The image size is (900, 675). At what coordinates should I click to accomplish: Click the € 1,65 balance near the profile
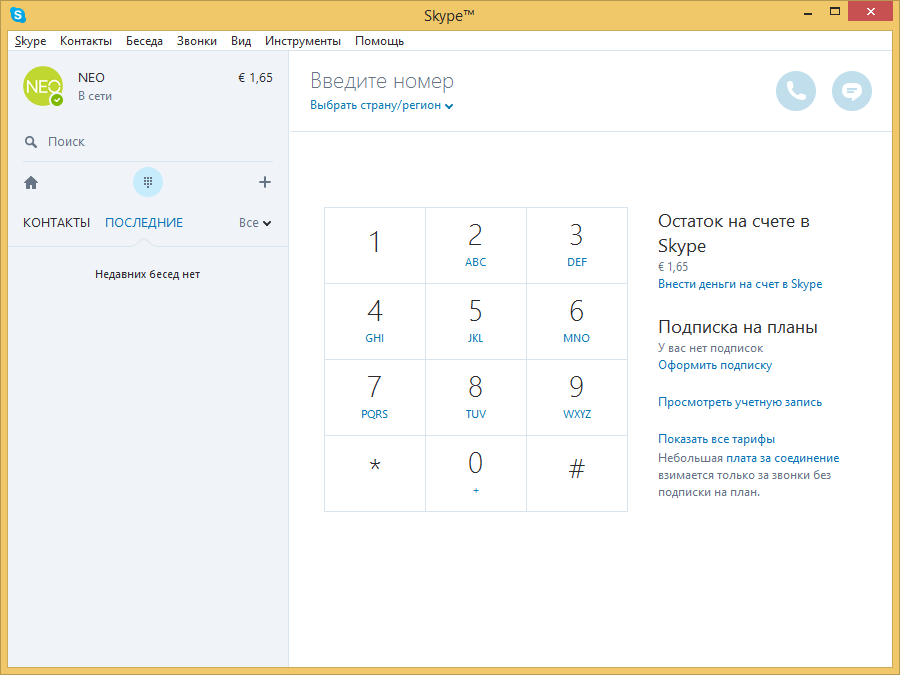pyautogui.click(x=255, y=77)
